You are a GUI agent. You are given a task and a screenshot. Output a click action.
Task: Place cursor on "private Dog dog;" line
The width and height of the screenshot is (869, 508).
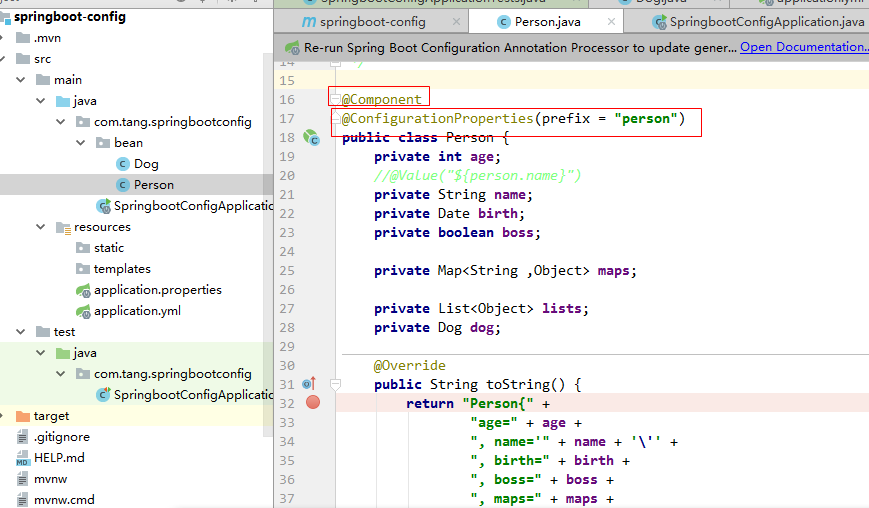point(437,328)
